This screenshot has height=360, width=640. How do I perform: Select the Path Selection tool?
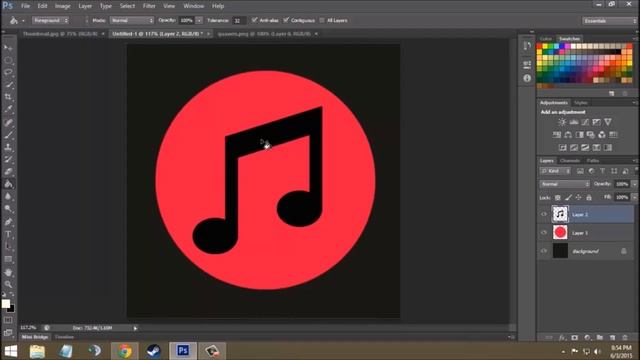tap(8, 247)
